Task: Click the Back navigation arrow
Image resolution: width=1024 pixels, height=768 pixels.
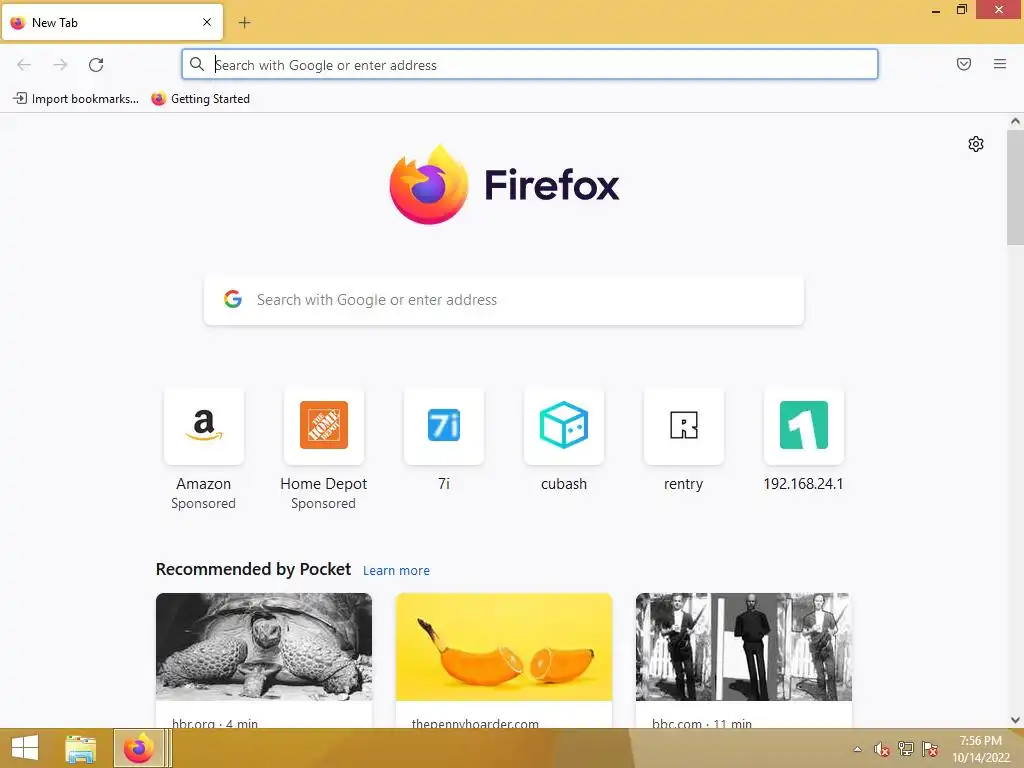Action: (x=24, y=65)
